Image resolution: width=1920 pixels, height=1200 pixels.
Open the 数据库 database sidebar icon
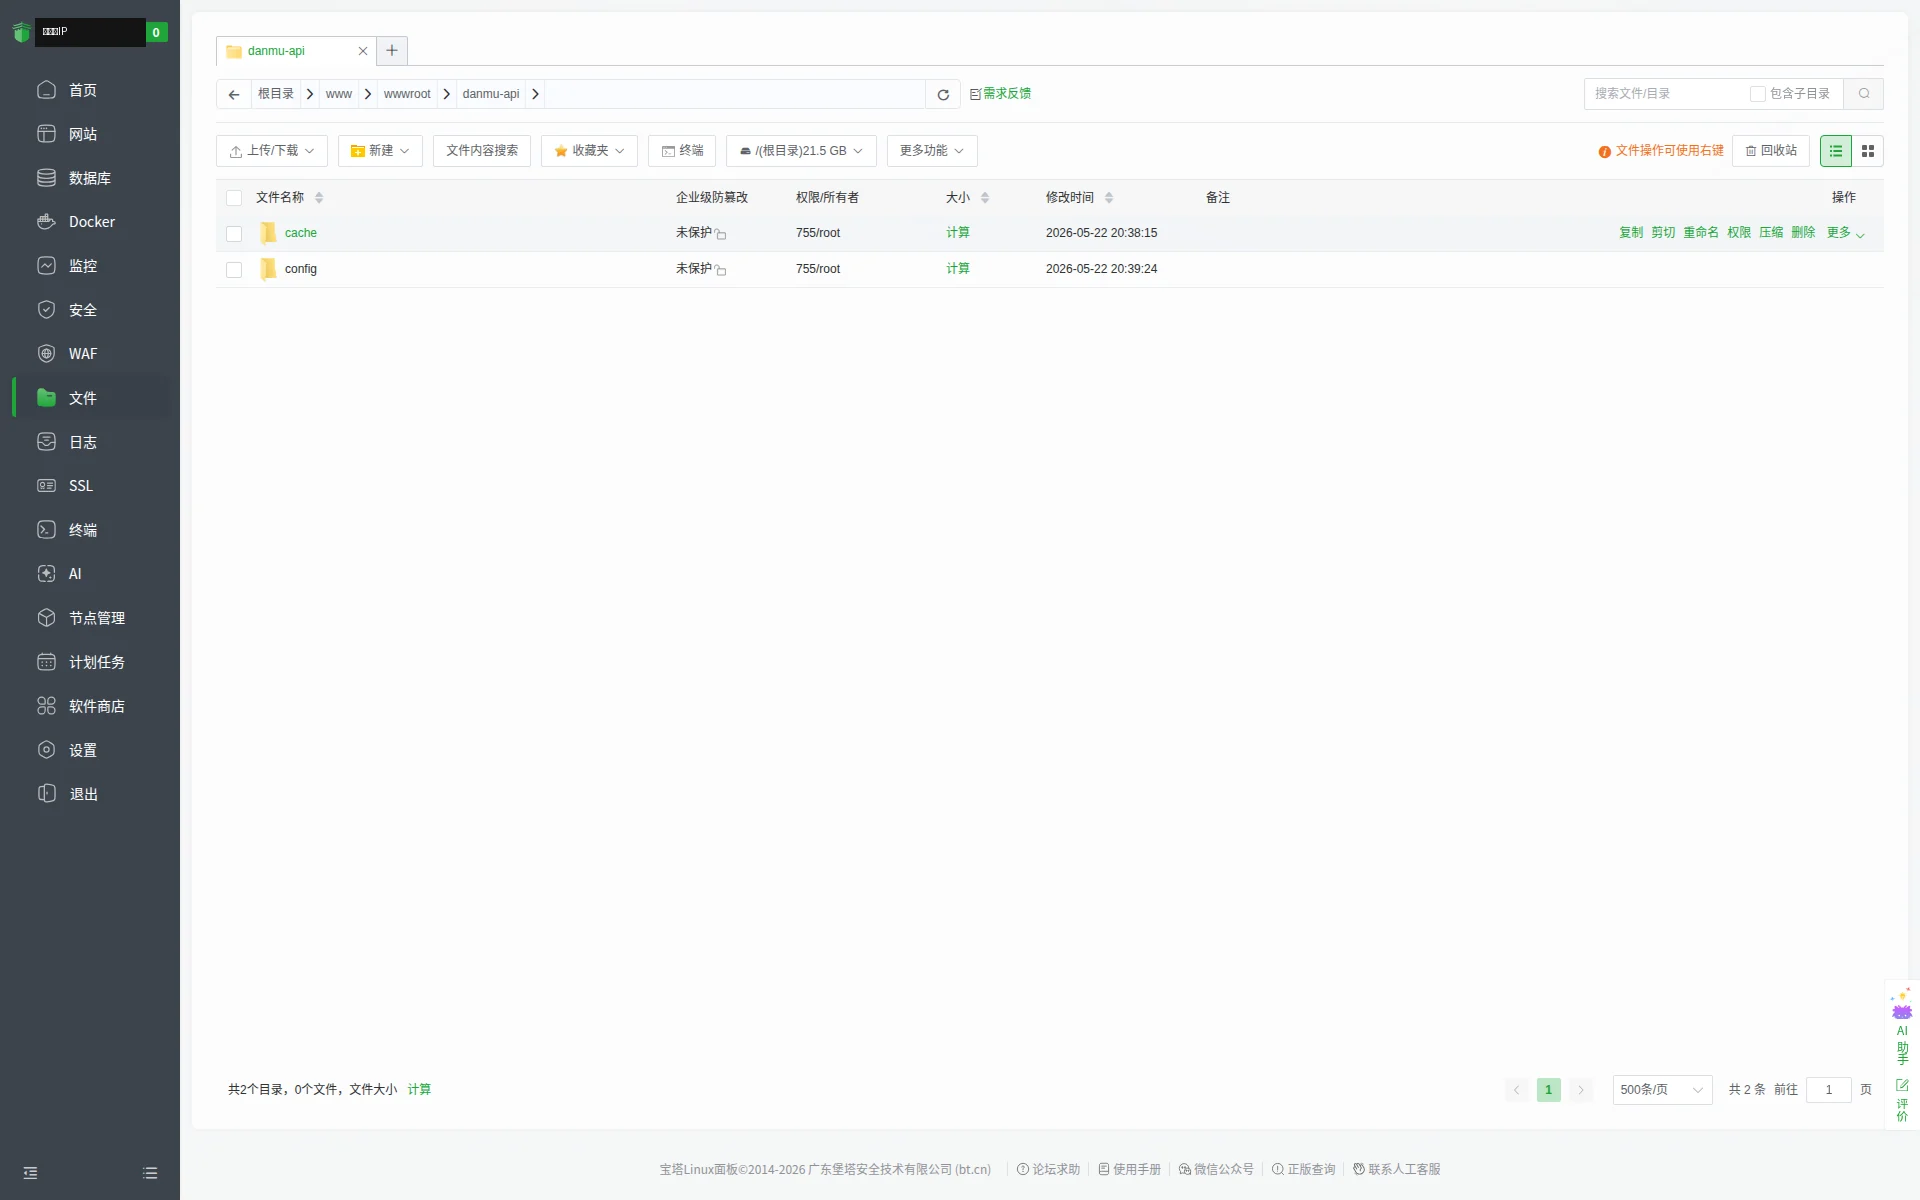tap(46, 178)
